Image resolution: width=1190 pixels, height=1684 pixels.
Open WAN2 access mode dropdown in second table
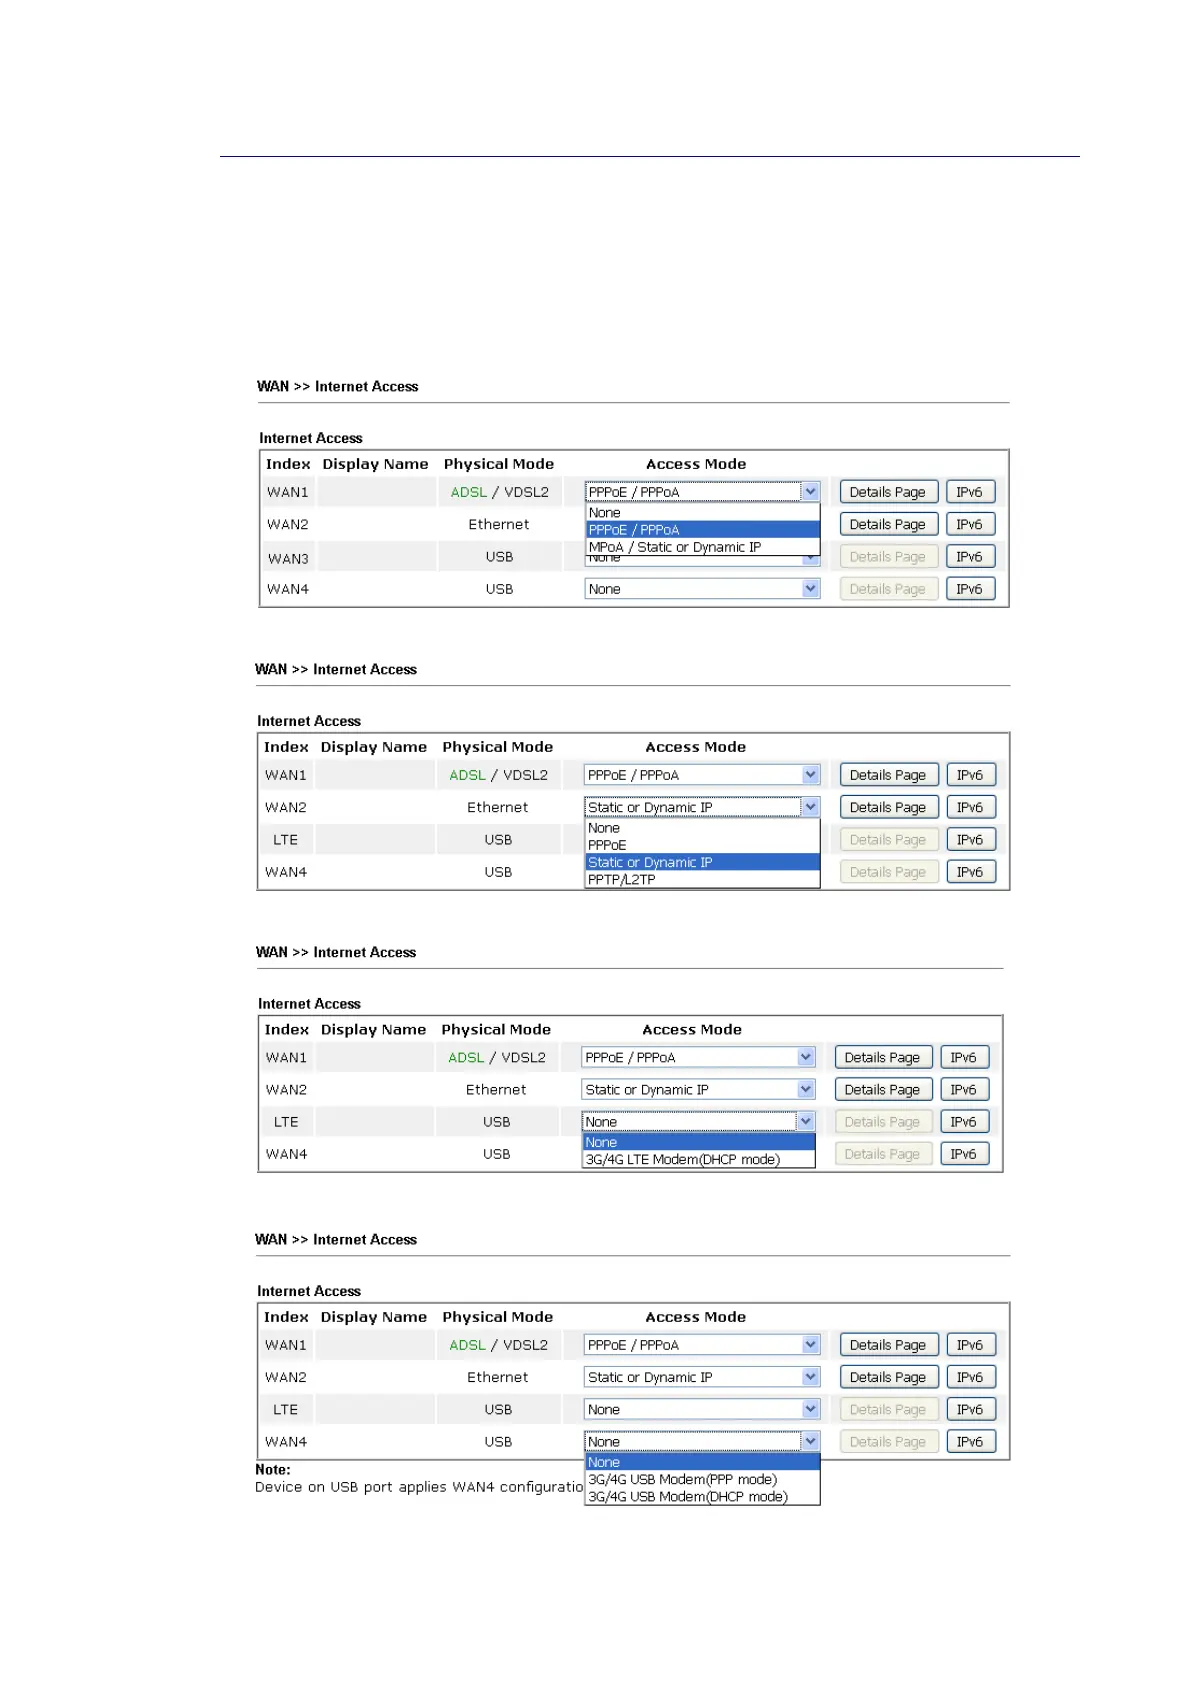702,807
